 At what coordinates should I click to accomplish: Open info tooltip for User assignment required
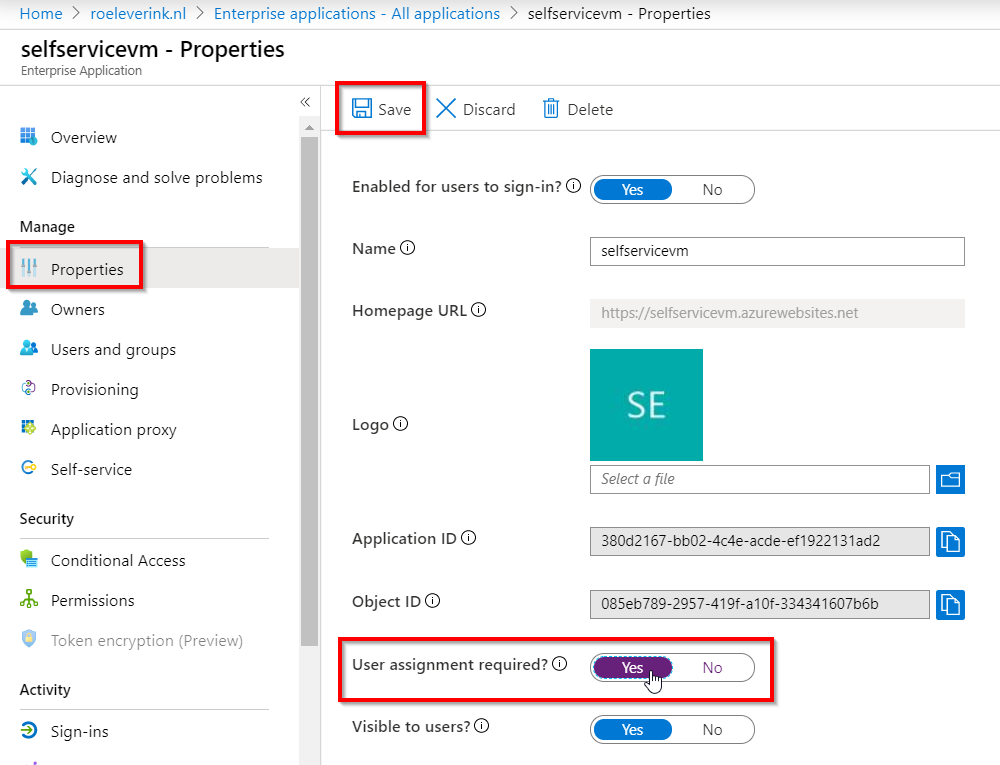pos(559,664)
